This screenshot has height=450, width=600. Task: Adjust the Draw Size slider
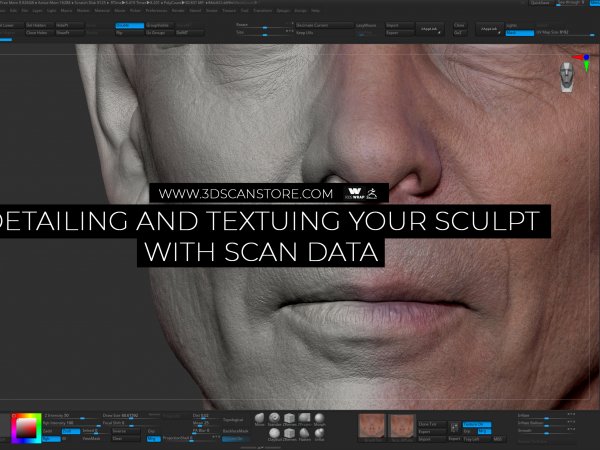[x=130, y=417]
